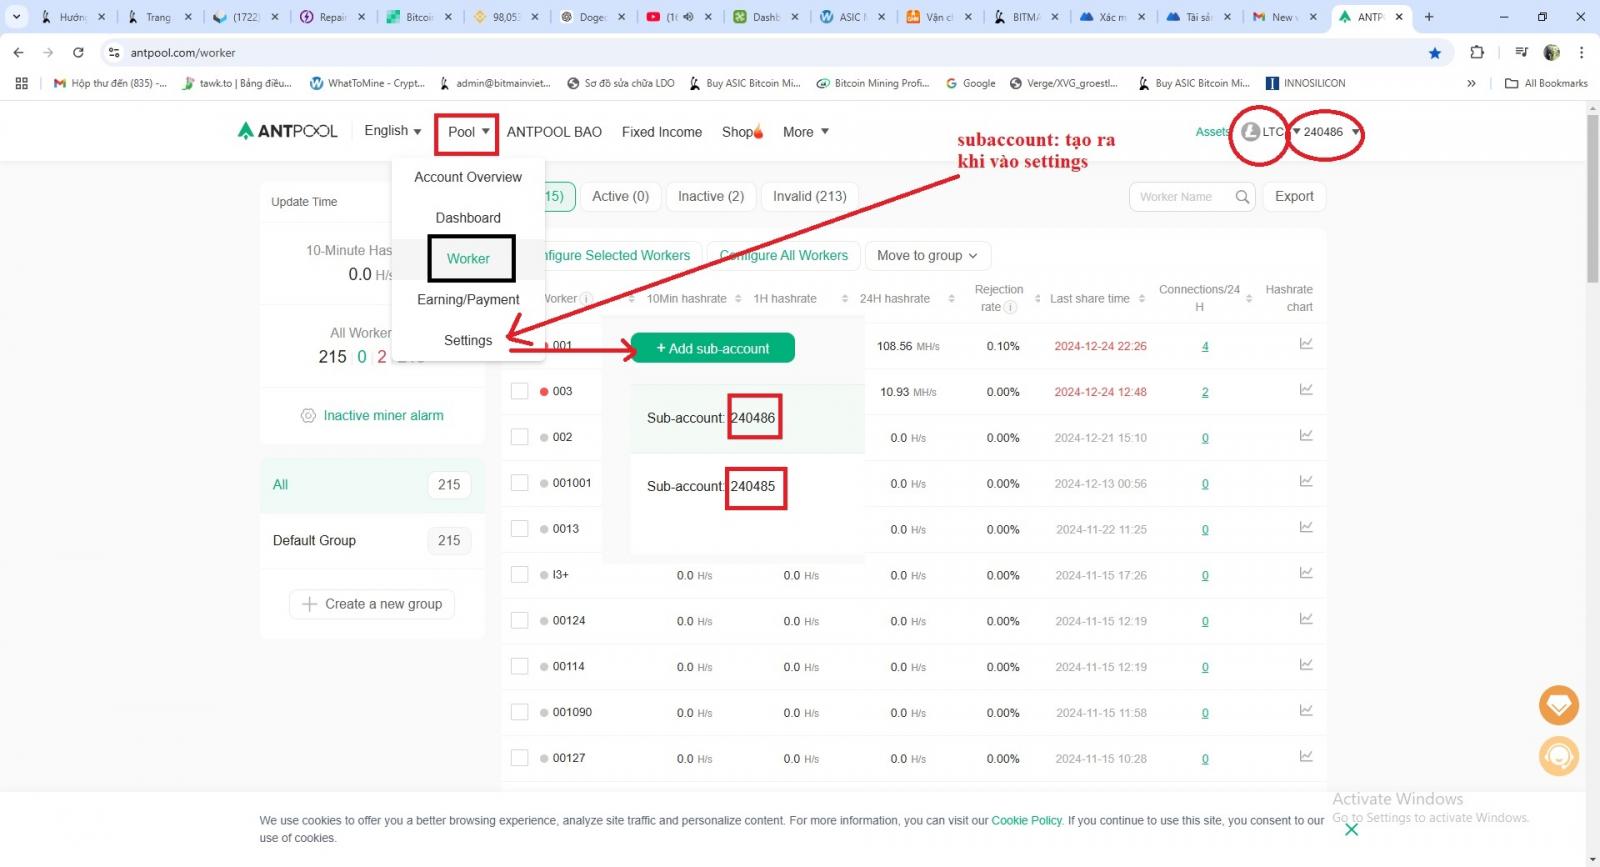Choose Worker in Pool menu
Screen dimensions: 1600x867
point(468,258)
